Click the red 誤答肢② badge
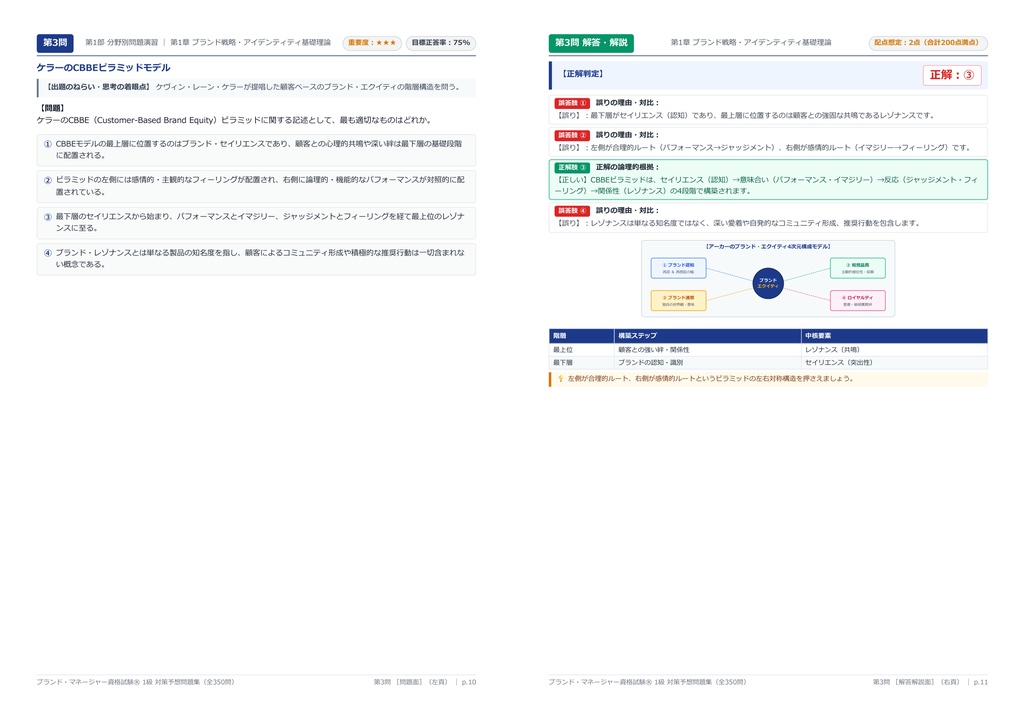Screen dimensions: 1024x724 click(572, 135)
